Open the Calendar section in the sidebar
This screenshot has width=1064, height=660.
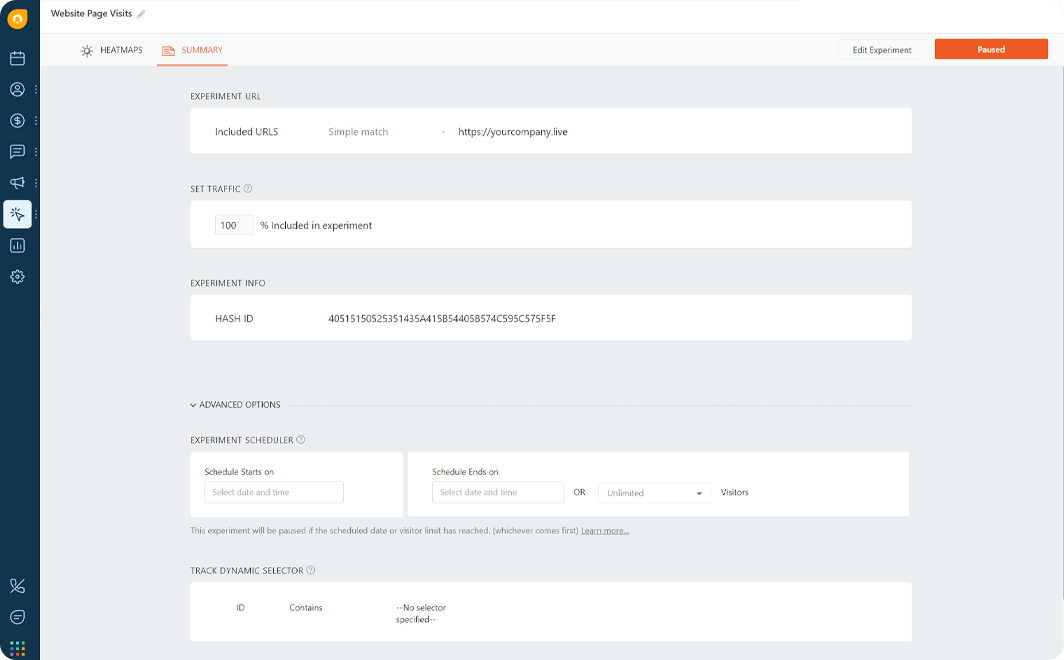[16, 58]
